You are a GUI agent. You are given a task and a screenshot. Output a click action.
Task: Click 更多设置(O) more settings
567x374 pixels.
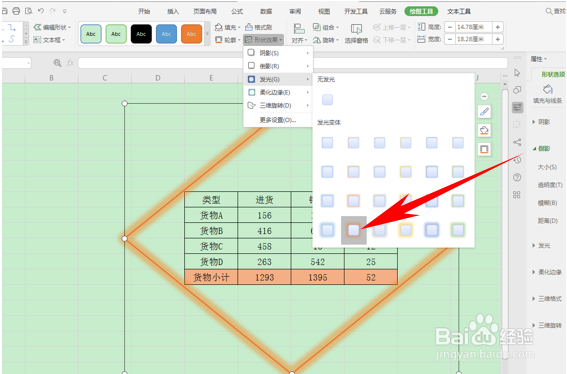tap(278, 120)
